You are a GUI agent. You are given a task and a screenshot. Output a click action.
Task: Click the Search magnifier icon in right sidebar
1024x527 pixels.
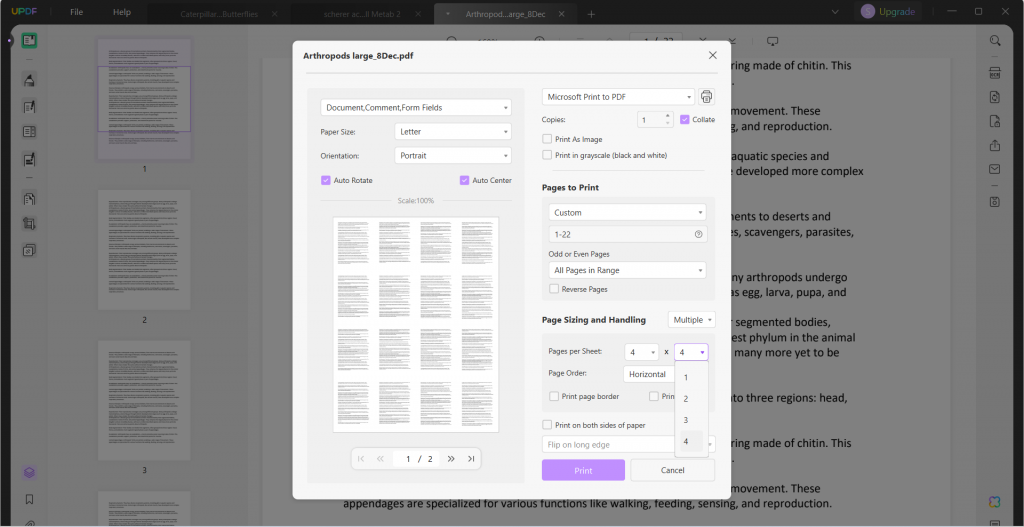995,40
